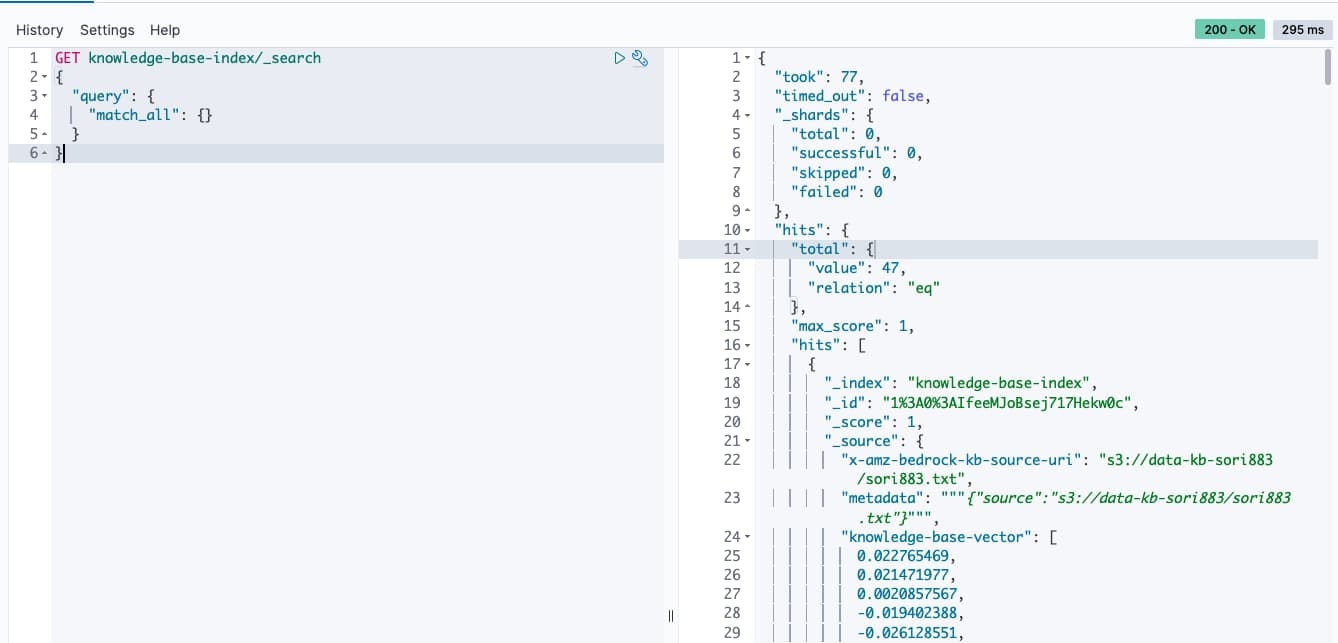Collapse request line 2 opening brace fold
This screenshot has height=643, width=1338.
(x=45, y=77)
